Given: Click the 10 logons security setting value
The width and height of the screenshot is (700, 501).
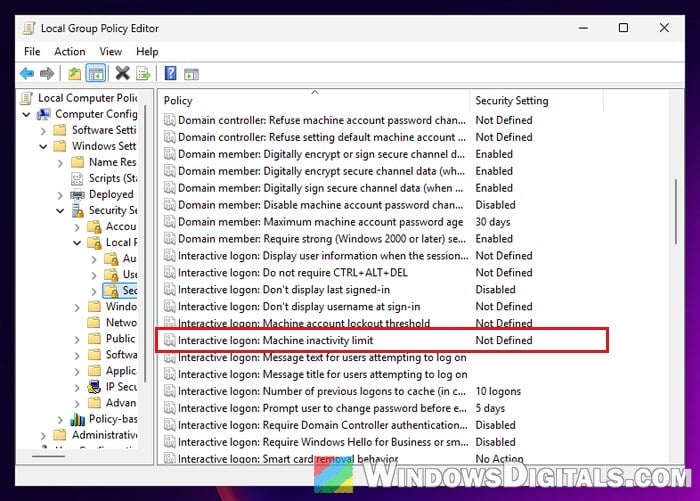Looking at the screenshot, I should [x=498, y=392].
